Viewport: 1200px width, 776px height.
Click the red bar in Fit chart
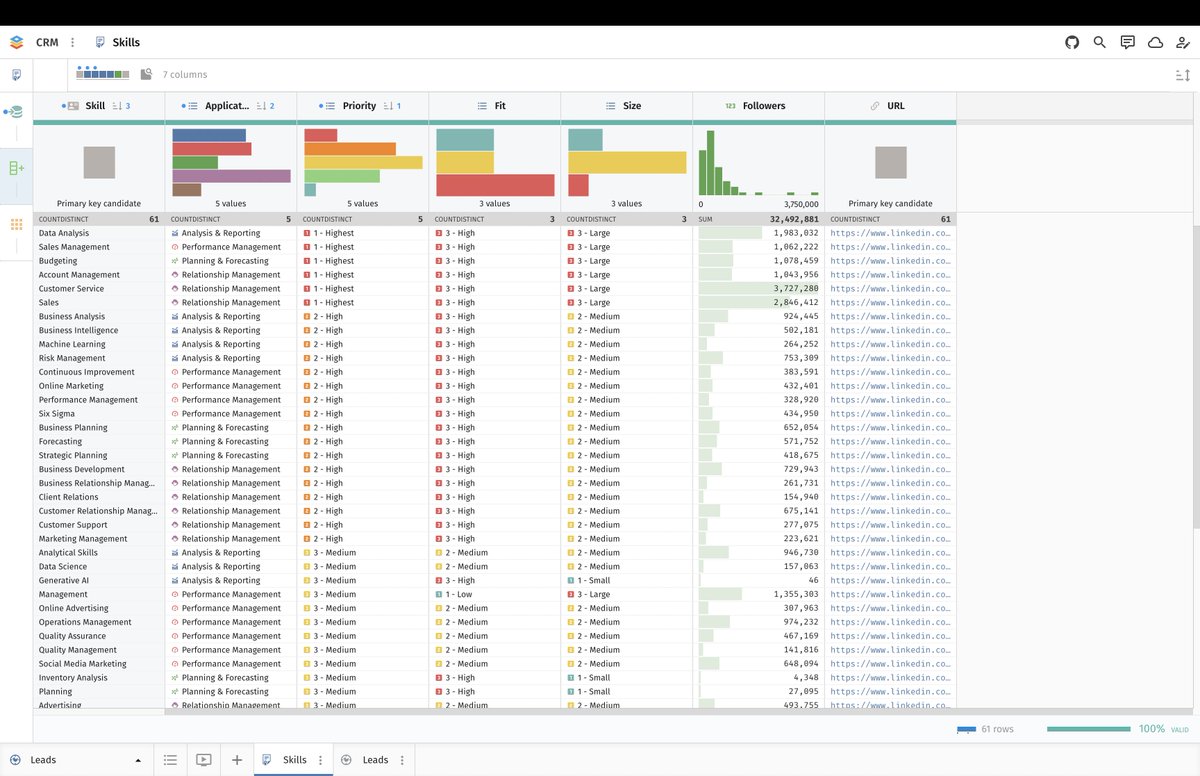pyautogui.click(x=495, y=185)
